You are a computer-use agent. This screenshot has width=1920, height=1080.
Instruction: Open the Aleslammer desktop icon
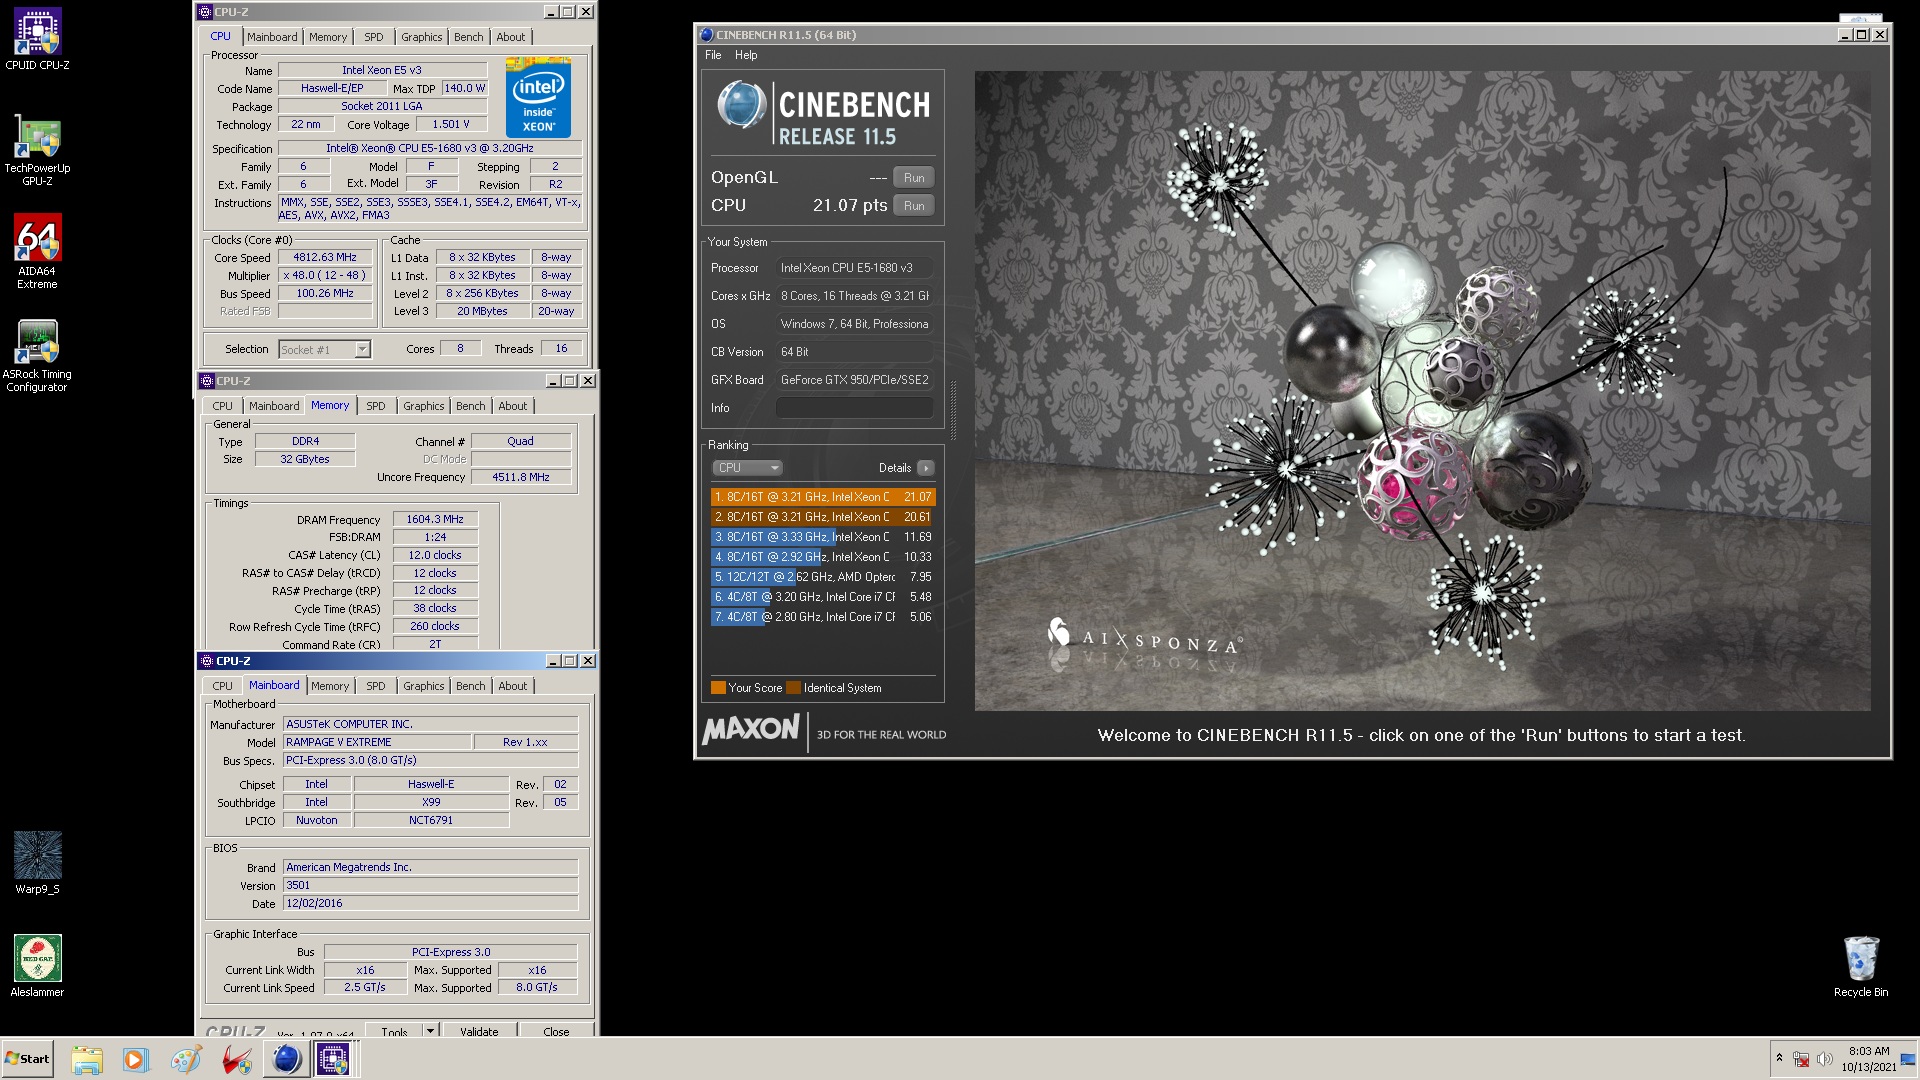pos(37,966)
